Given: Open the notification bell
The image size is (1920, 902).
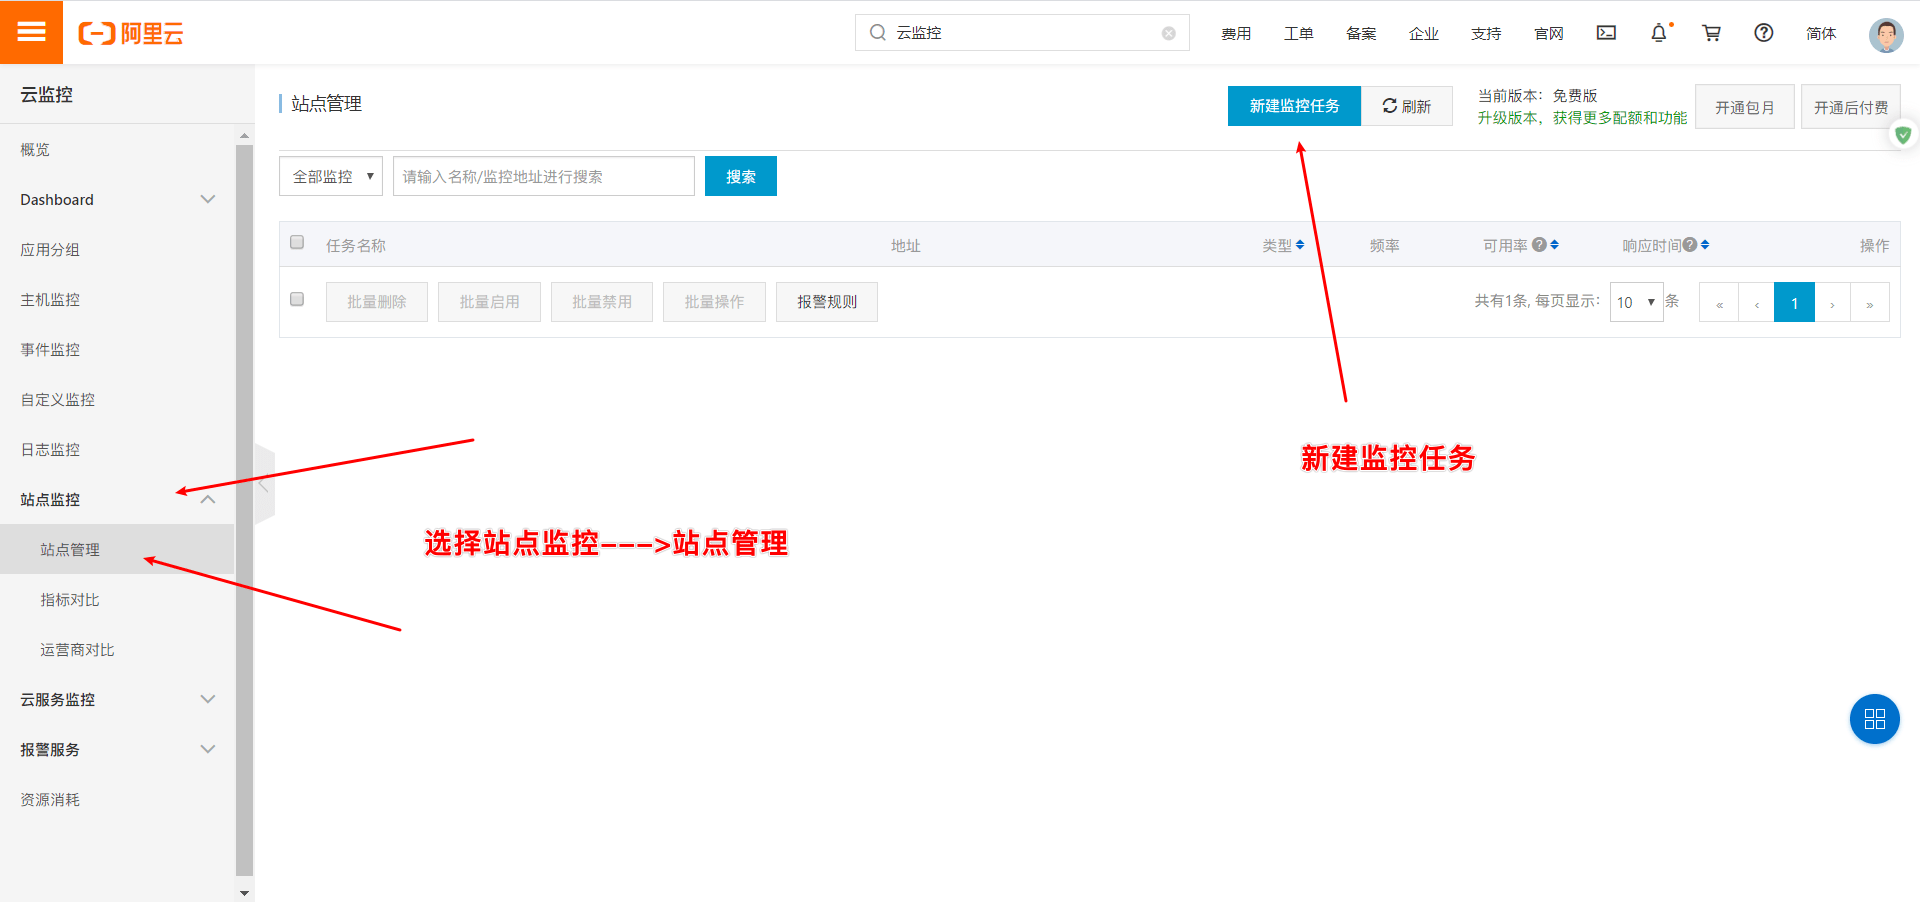Looking at the screenshot, I should 1658,33.
